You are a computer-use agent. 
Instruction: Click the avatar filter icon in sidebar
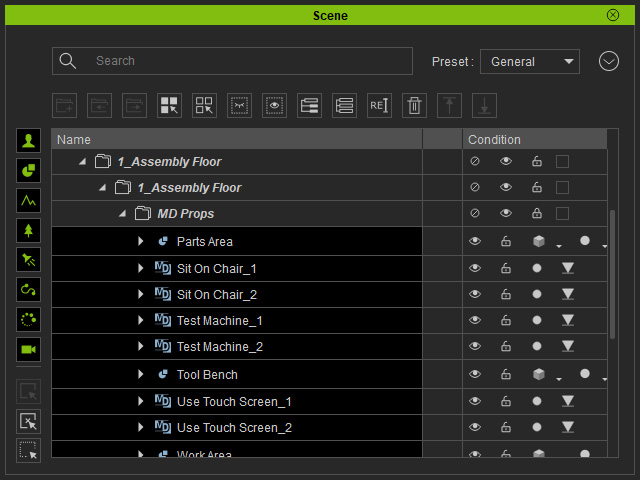point(28,141)
